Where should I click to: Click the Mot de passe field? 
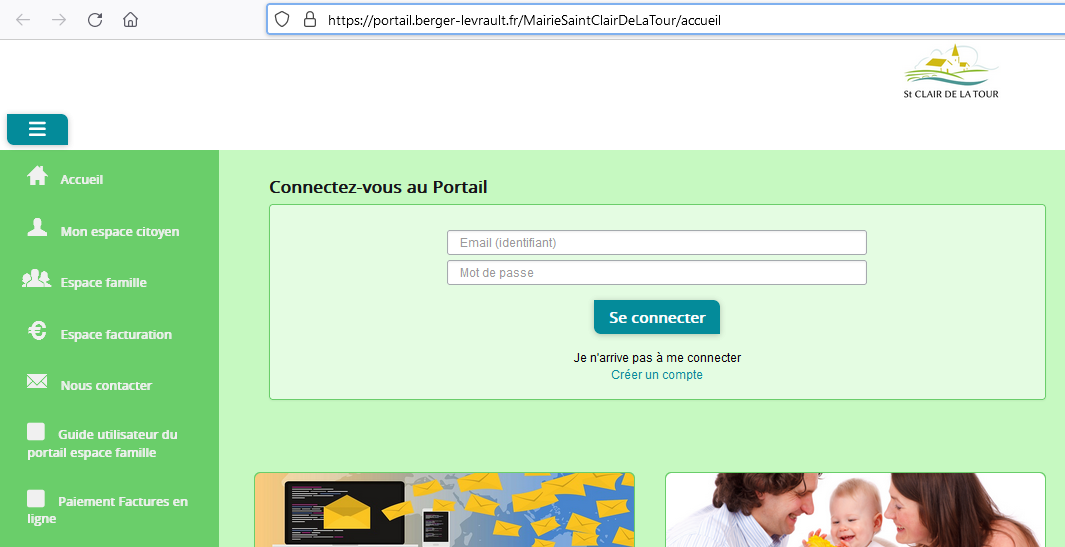click(657, 272)
